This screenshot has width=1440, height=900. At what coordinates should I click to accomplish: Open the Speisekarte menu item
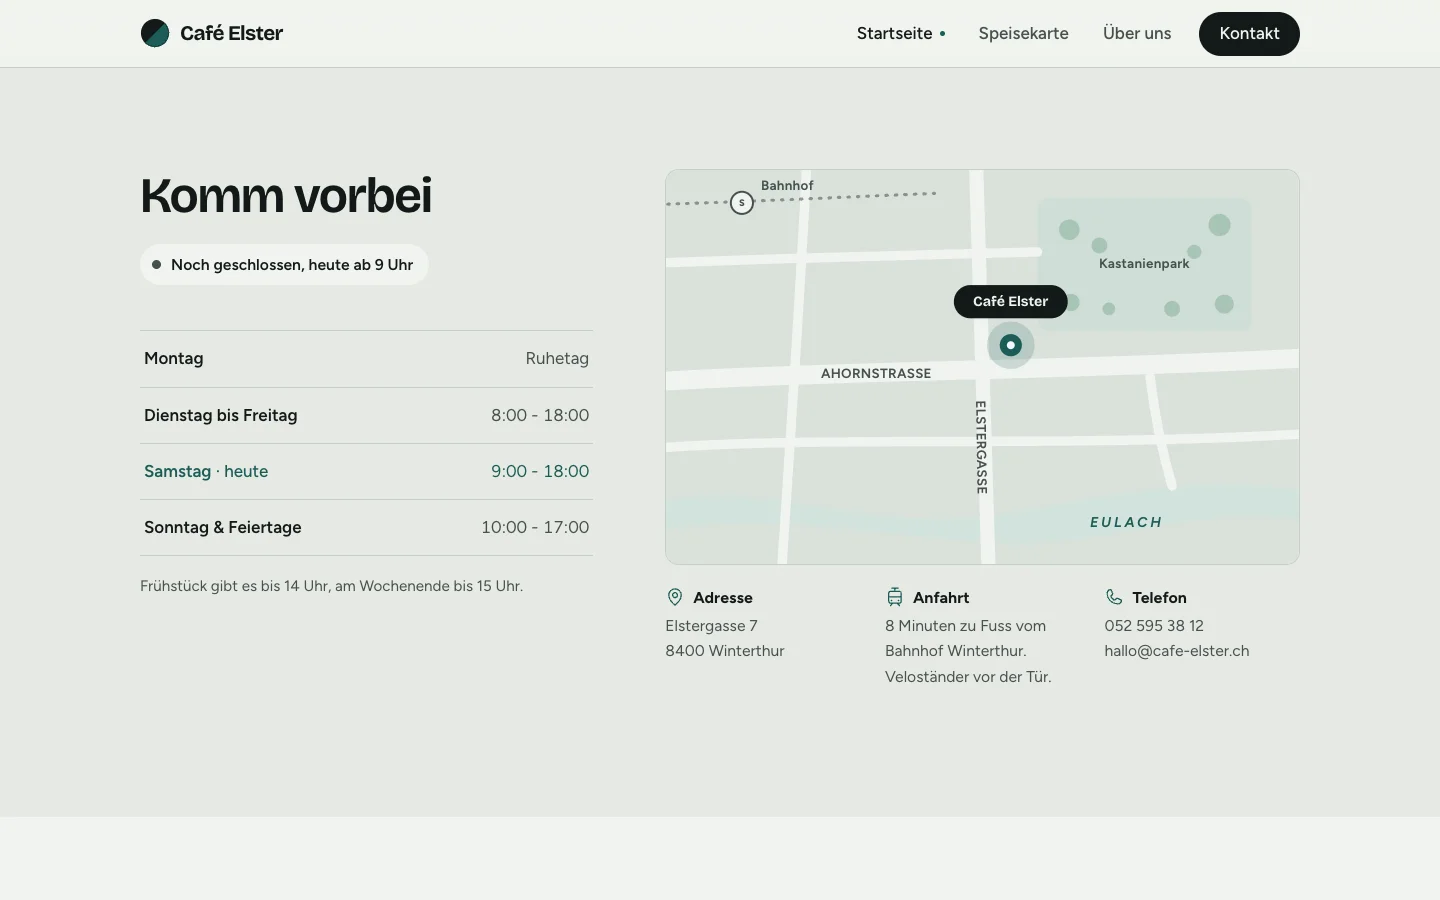pyautogui.click(x=1023, y=33)
